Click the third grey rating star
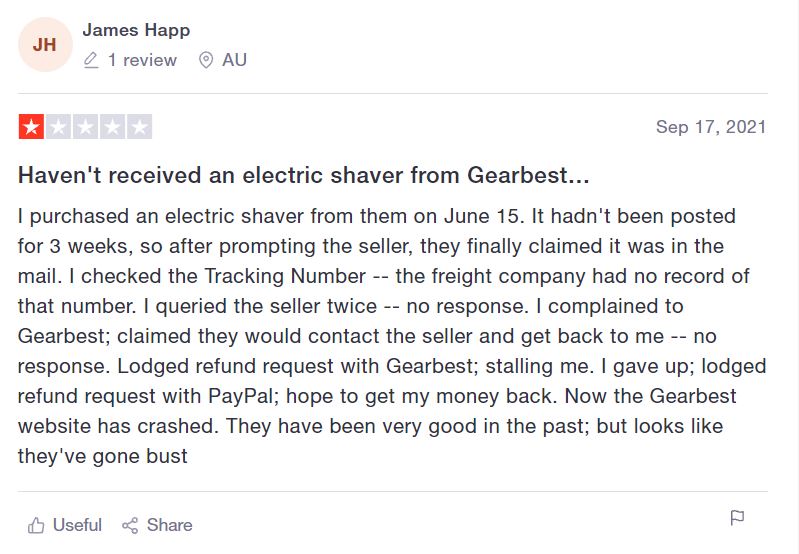 coord(85,127)
